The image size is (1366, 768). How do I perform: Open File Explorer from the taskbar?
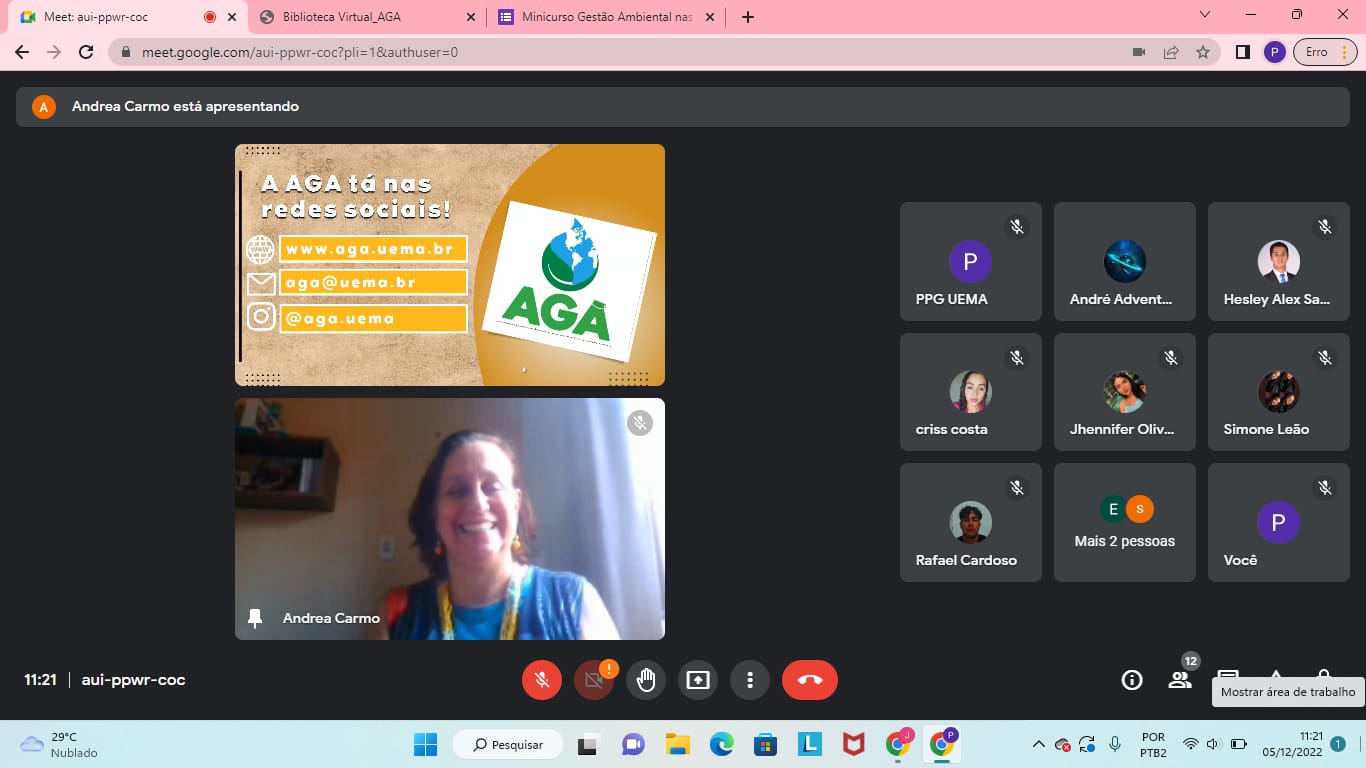(677, 744)
